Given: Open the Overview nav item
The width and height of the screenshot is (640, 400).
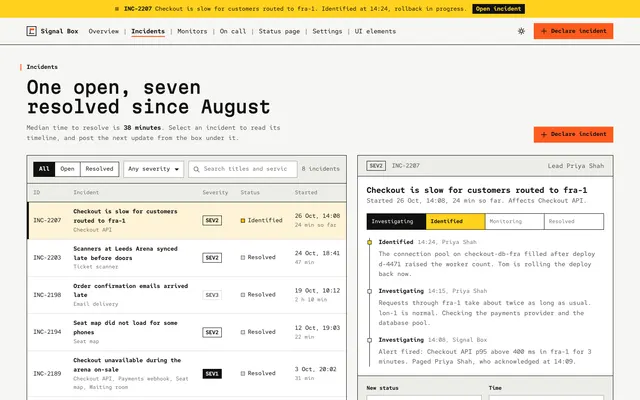Looking at the screenshot, I should pos(104,31).
